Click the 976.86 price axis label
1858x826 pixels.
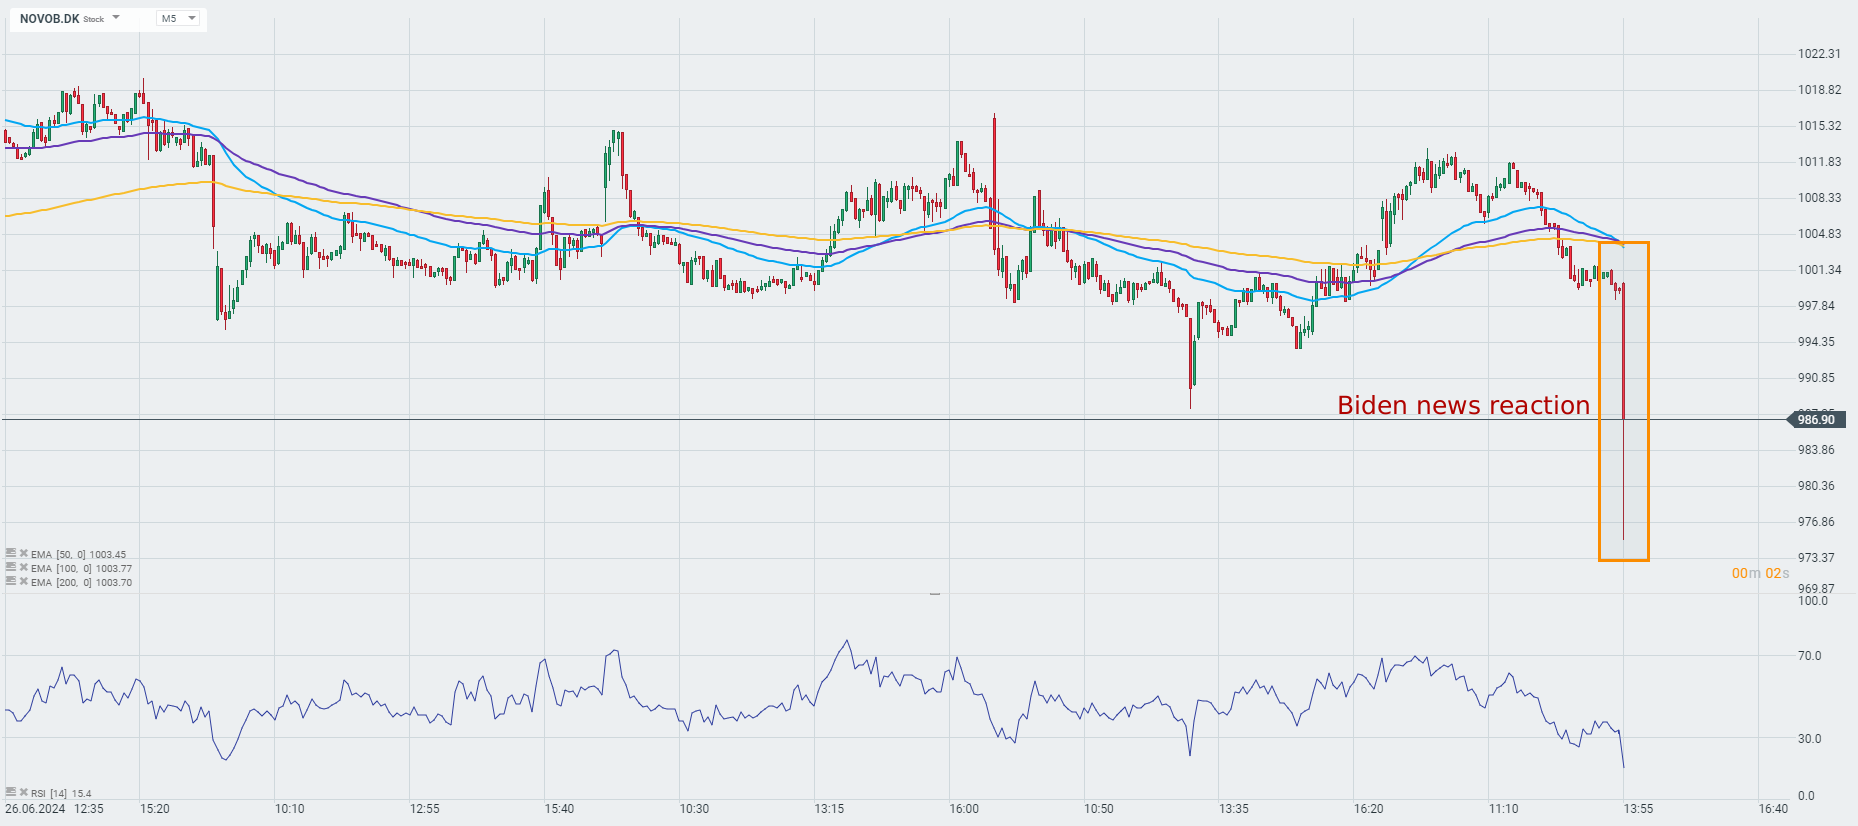1816,522
